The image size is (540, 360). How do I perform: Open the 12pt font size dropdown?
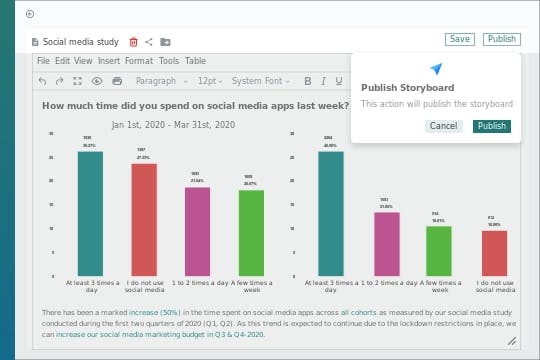[210, 81]
